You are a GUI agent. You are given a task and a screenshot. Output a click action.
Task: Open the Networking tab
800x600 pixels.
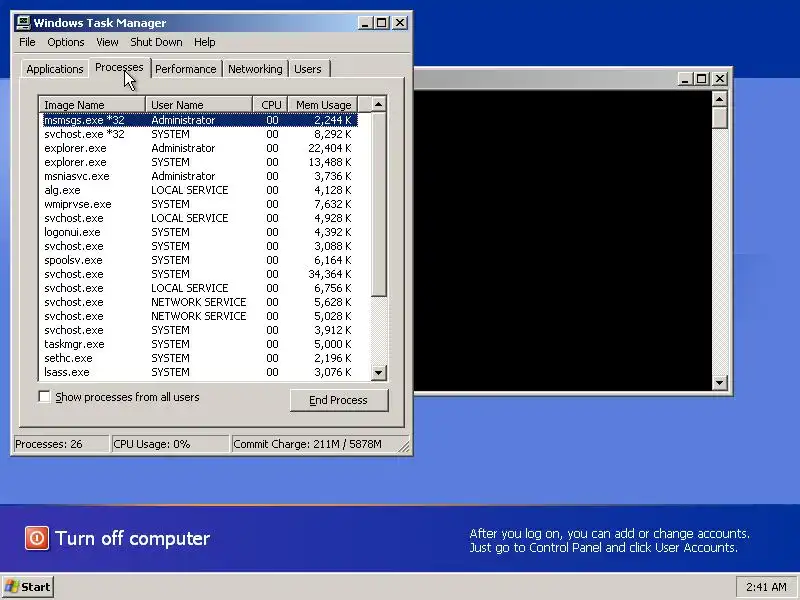255,69
